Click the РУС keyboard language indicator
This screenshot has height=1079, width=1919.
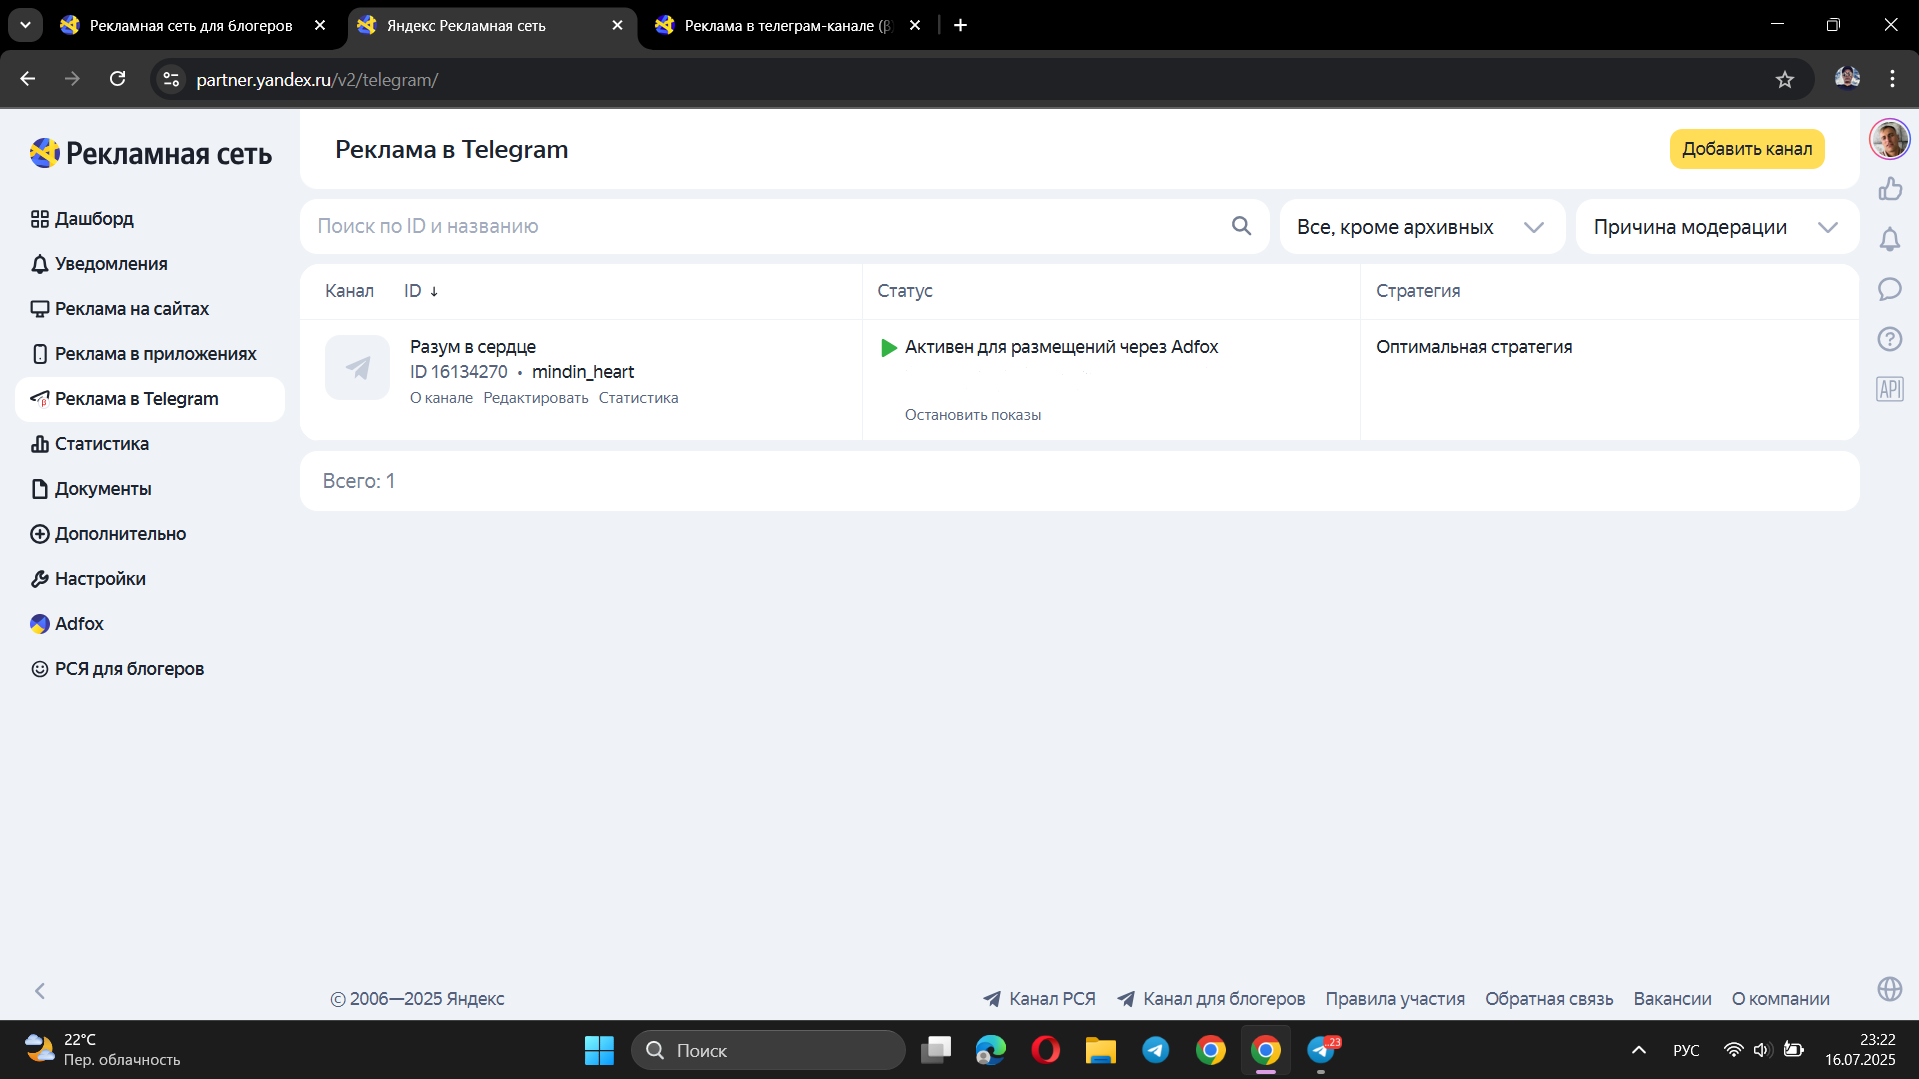(x=1686, y=1050)
